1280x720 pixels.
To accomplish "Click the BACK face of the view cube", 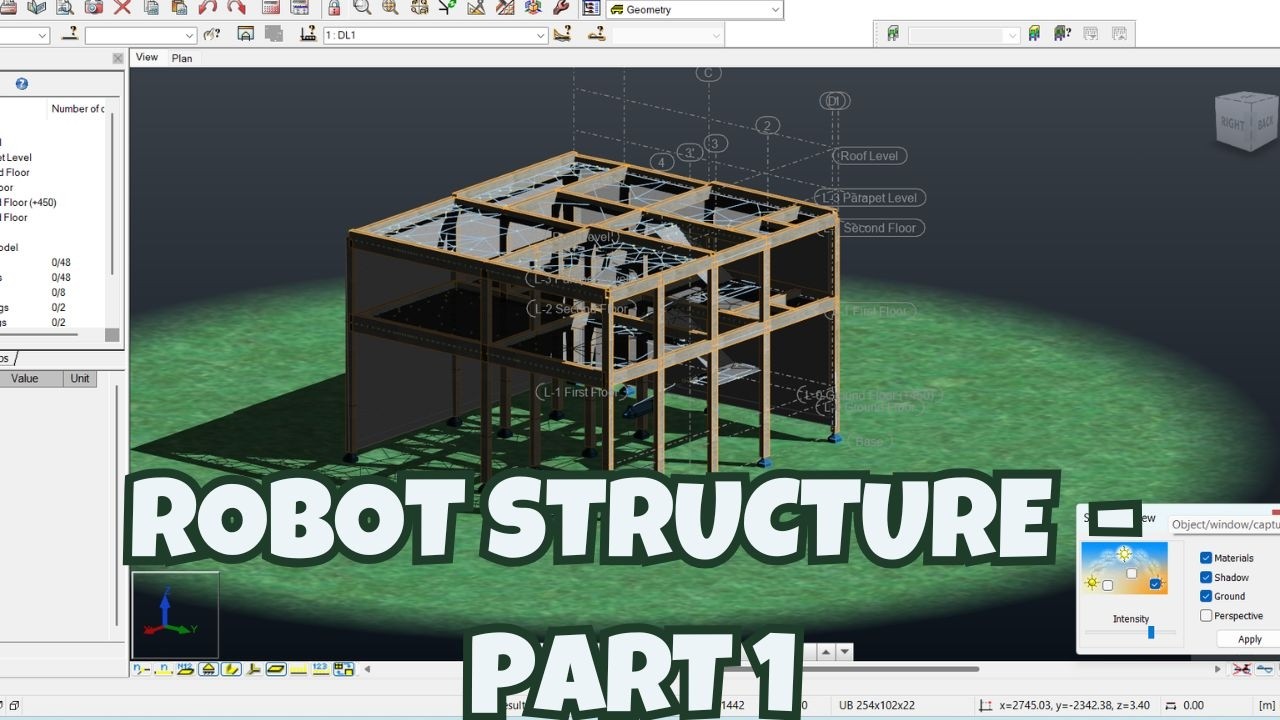I will pos(1265,121).
